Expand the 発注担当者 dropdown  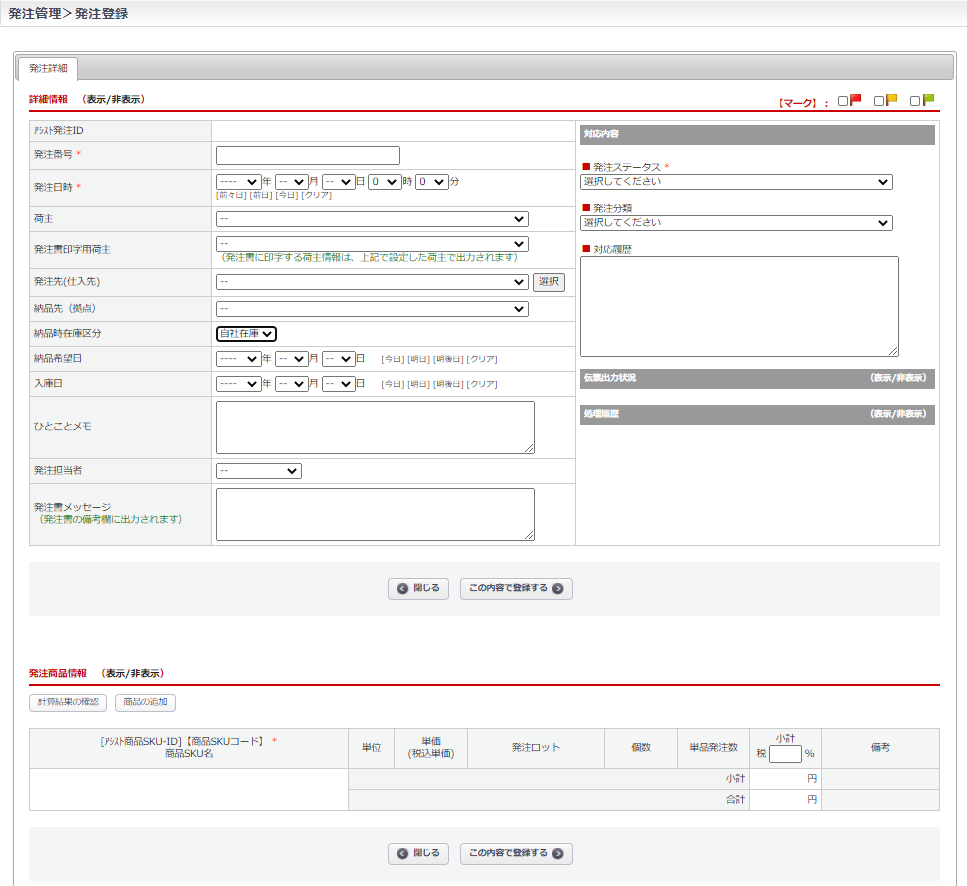(258, 471)
